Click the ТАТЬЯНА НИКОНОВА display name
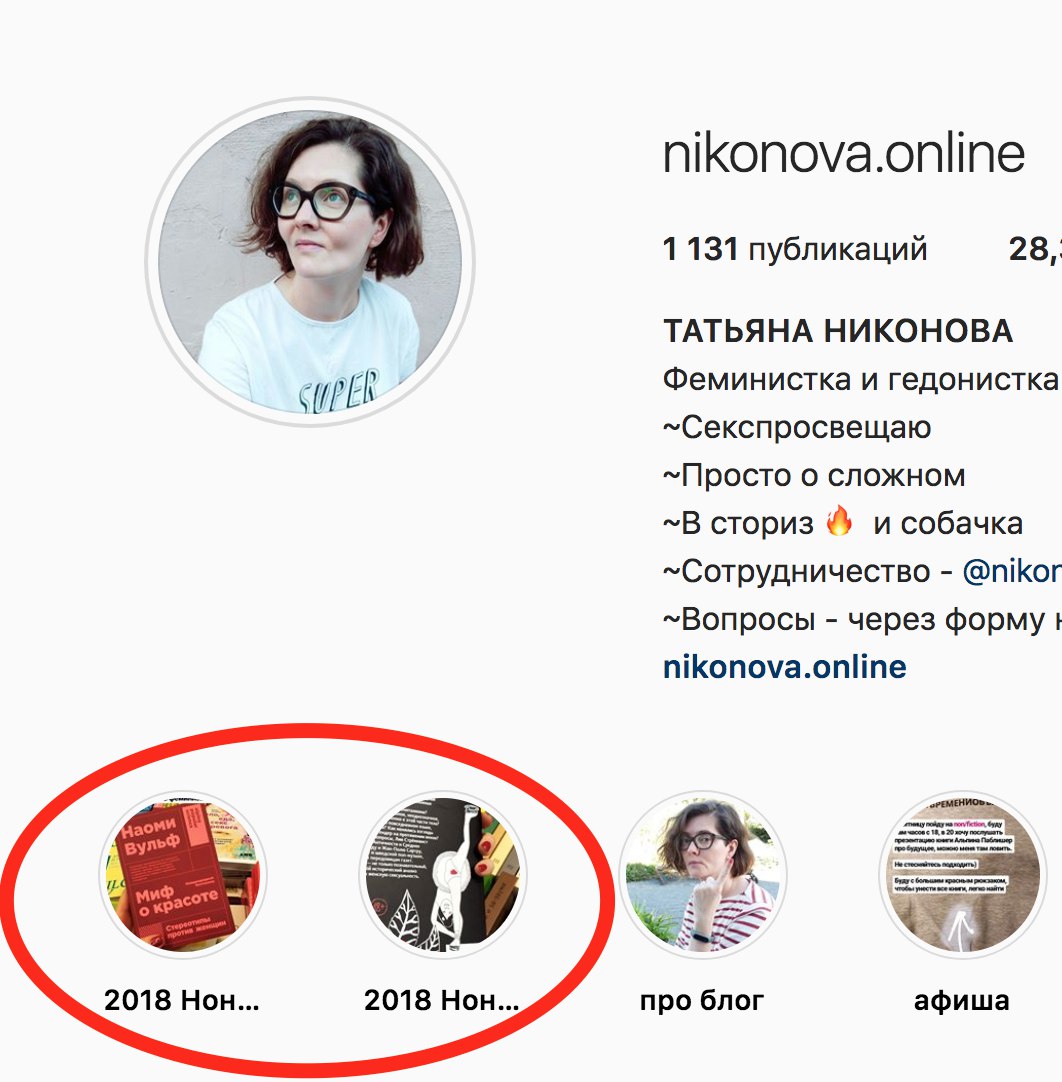Image resolution: width=1062 pixels, height=1082 pixels. [838, 331]
